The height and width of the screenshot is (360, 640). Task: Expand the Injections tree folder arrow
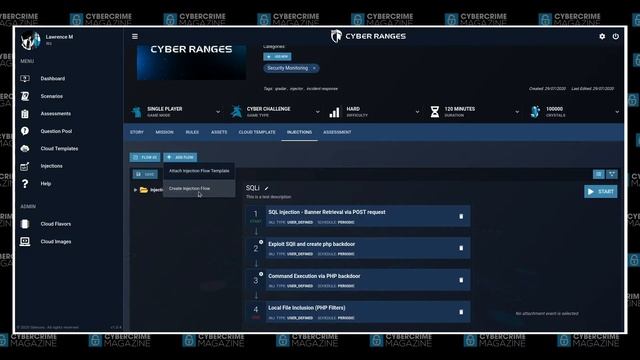click(x=135, y=190)
